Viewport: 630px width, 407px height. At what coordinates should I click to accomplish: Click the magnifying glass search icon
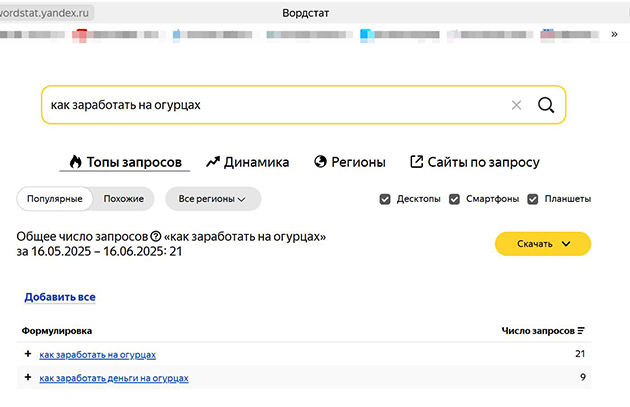click(546, 105)
